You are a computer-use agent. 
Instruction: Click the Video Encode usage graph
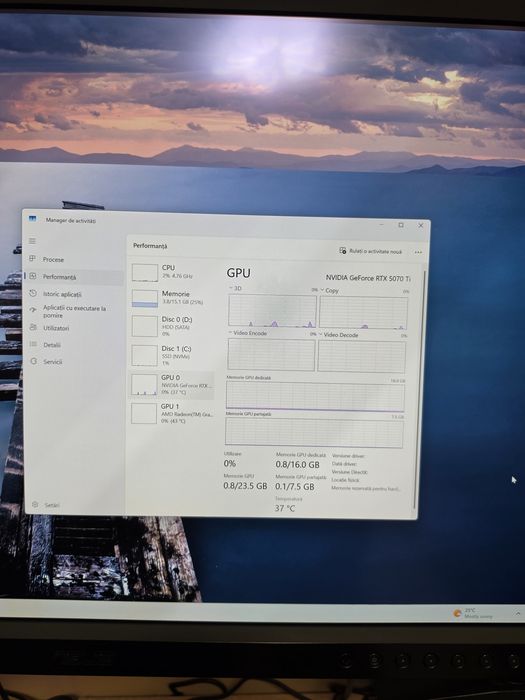click(x=271, y=354)
